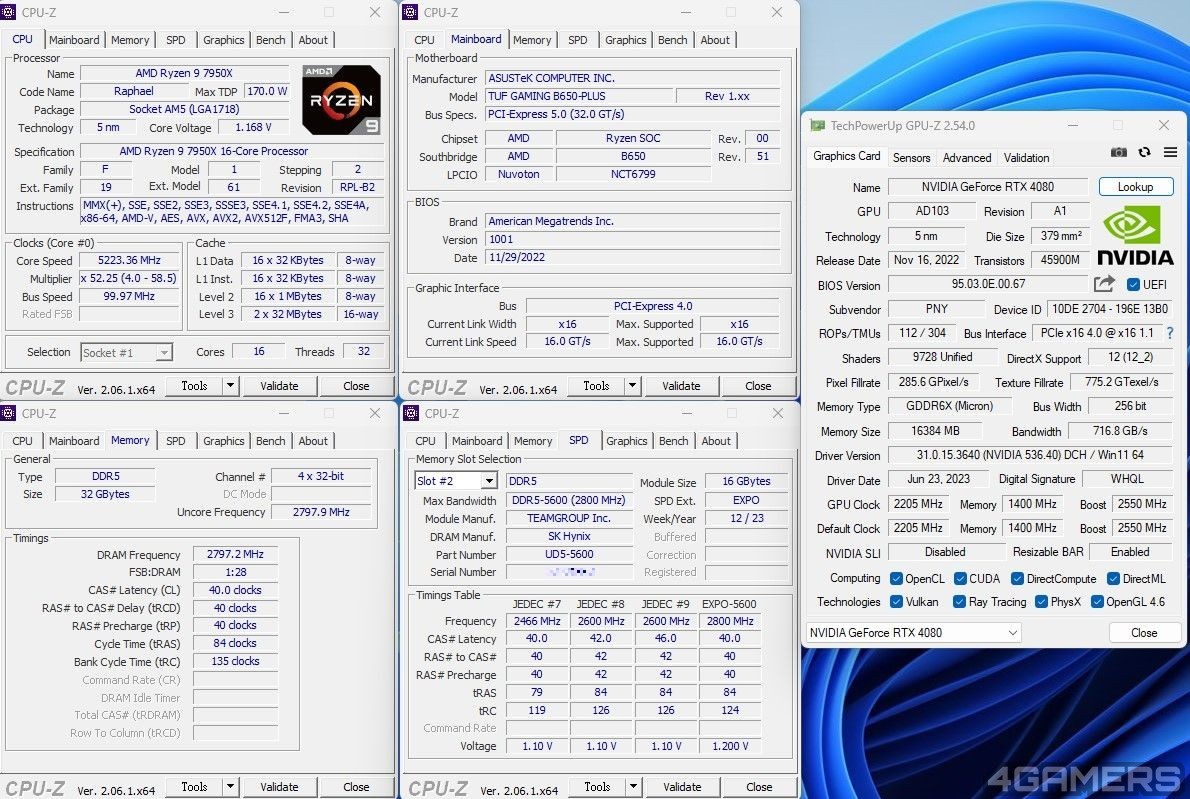Screen dimensions: 1190x799
Task: Click Validate in the SPD window
Action: point(682,787)
